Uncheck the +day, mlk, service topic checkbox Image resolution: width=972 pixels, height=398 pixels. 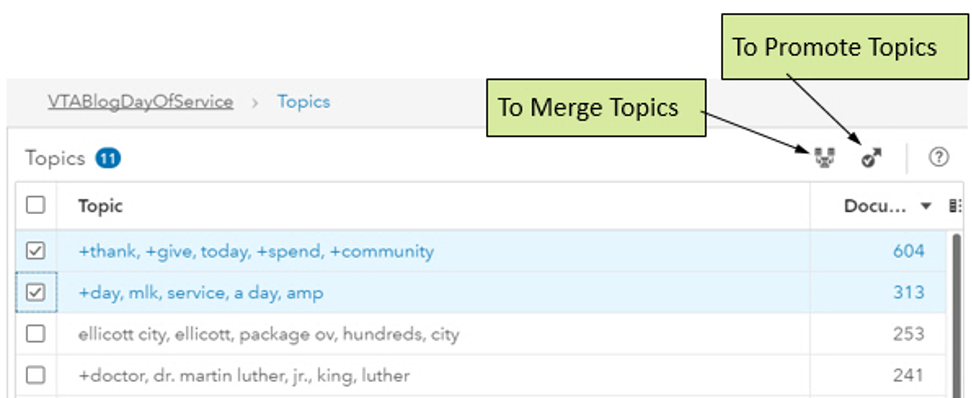(36, 292)
